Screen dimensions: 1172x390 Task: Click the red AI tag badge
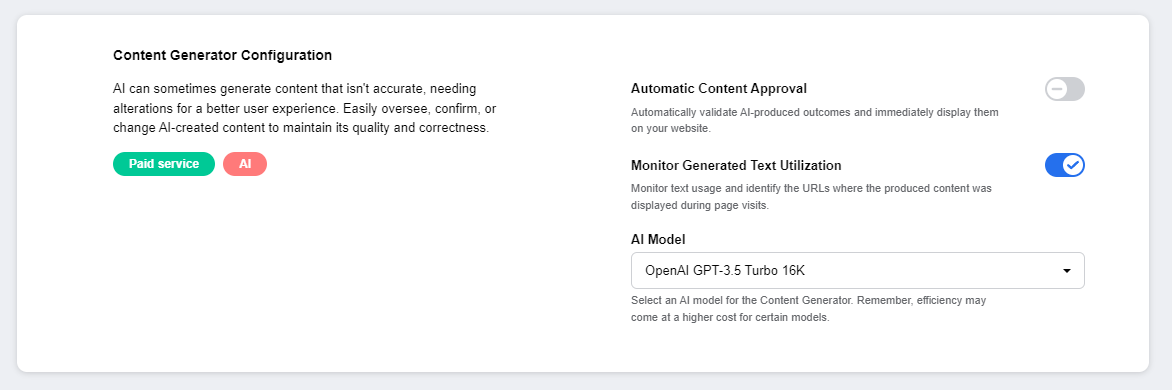coord(245,164)
